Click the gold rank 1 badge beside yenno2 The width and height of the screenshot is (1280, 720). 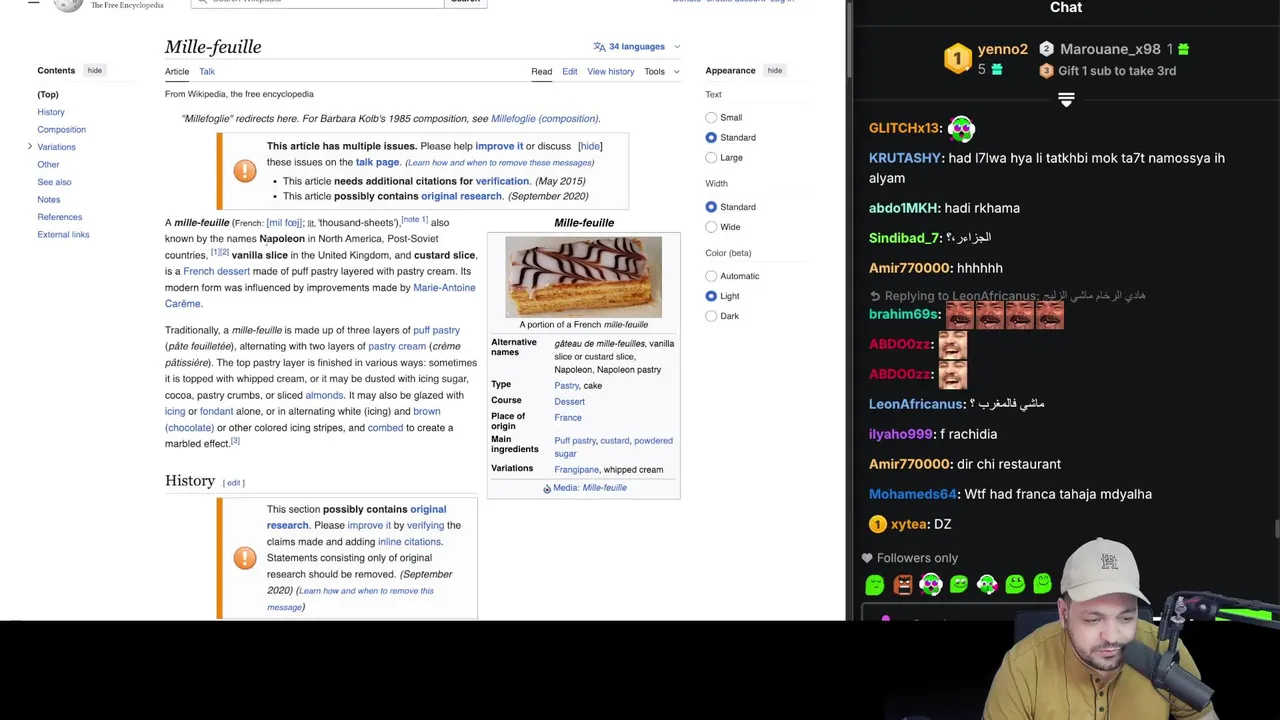pos(958,58)
